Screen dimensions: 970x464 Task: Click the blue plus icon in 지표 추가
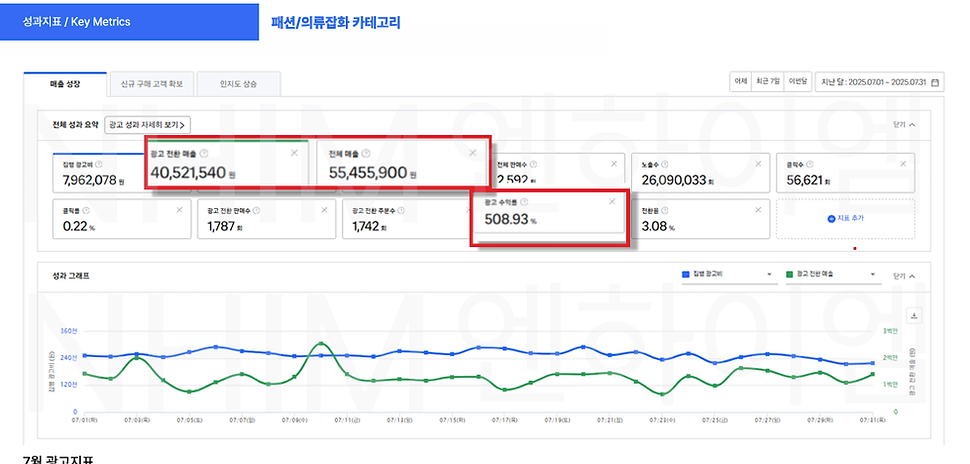[x=831, y=218]
